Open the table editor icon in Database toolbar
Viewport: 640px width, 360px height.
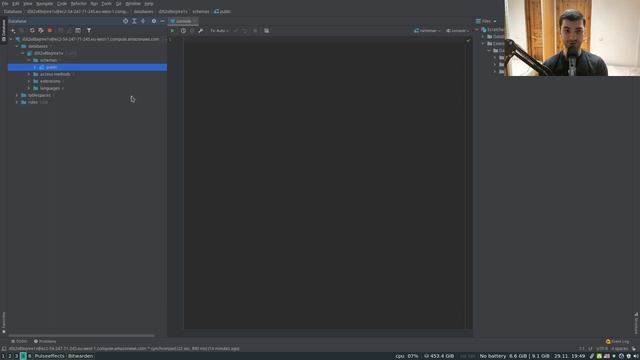click(x=78, y=31)
